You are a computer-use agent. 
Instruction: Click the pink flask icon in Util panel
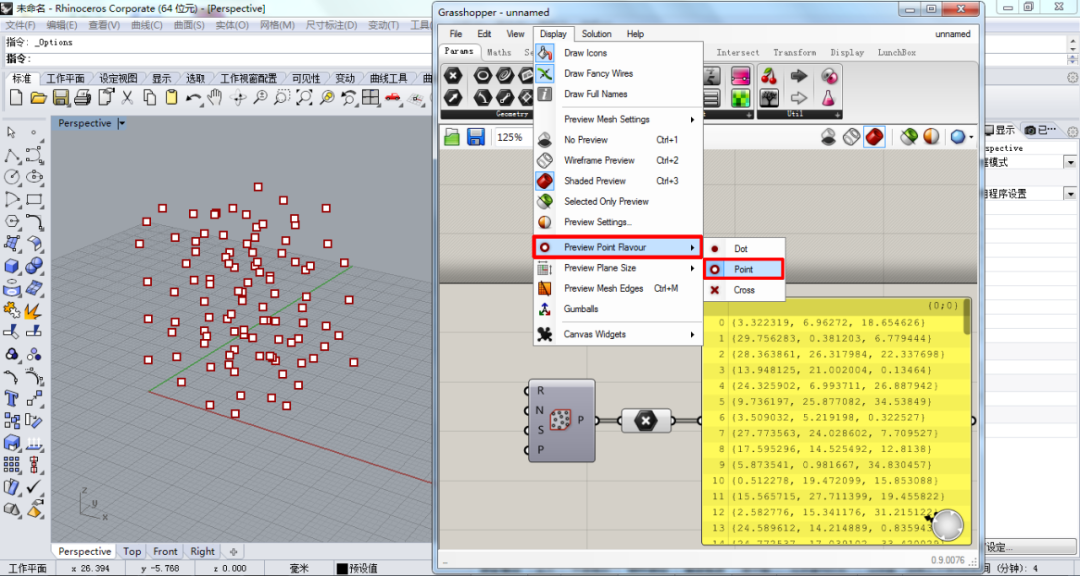(x=828, y=98)
